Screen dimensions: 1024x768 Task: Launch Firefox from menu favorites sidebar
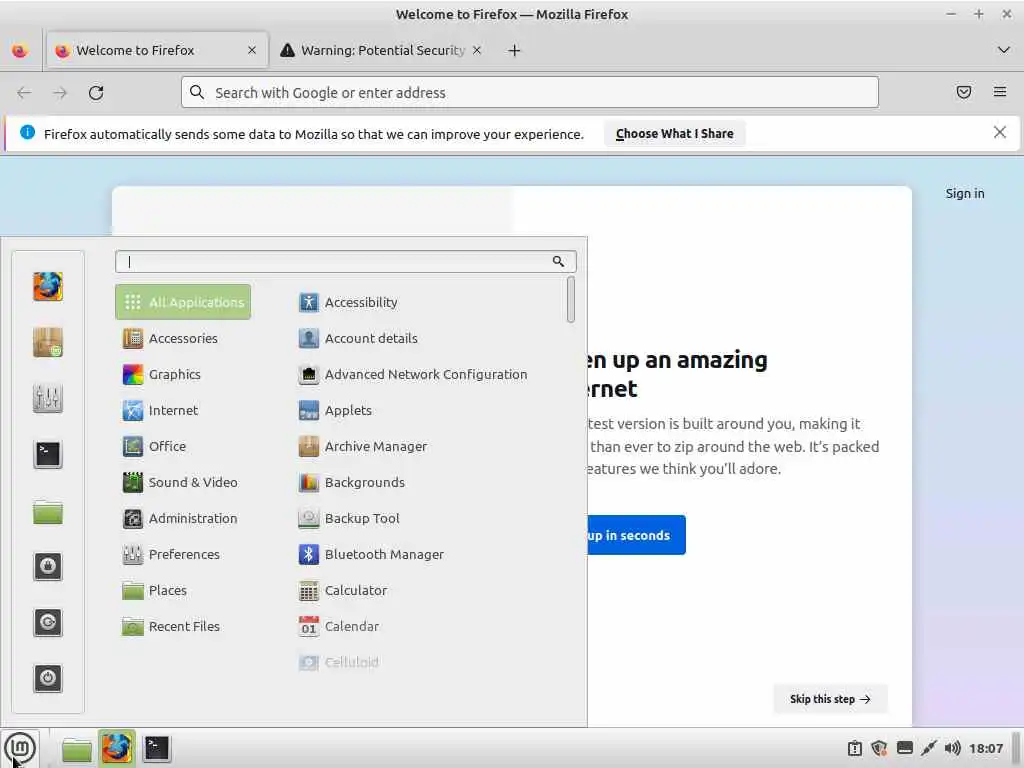48,286
